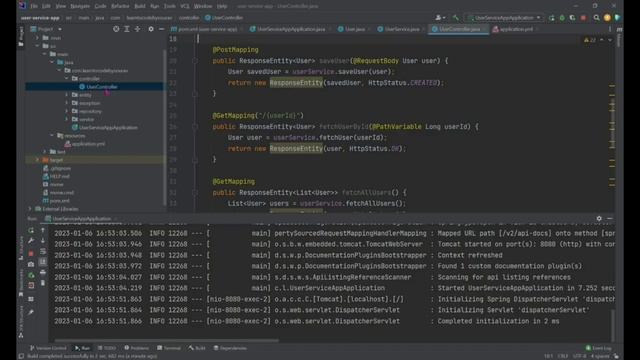Stop the process with Run panel red square
Image resolution: width=640 pixels, height=360 pixels.
(31, 253)
